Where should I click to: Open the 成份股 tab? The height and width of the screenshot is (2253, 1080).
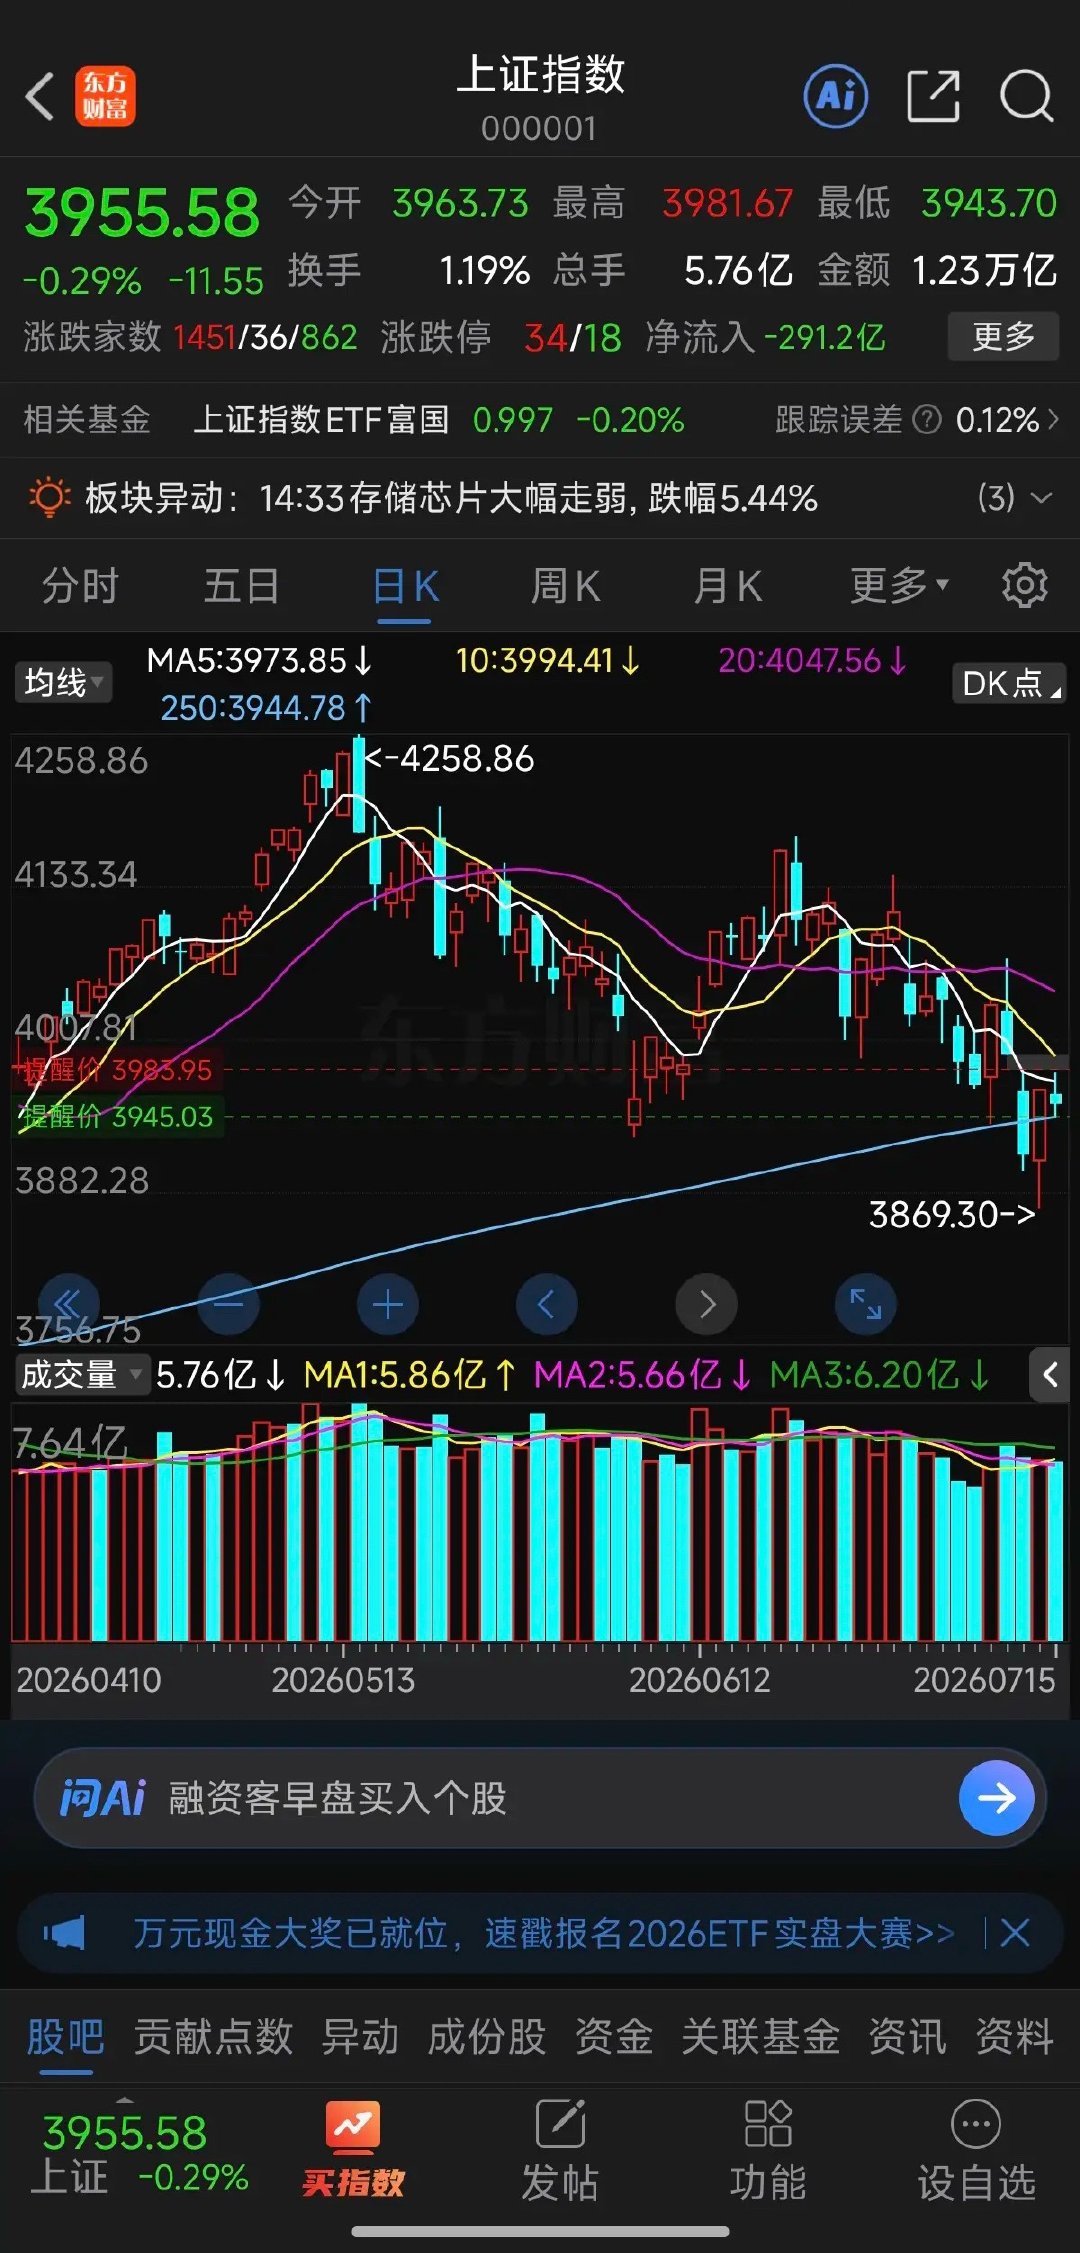[x=487, y=2036]
